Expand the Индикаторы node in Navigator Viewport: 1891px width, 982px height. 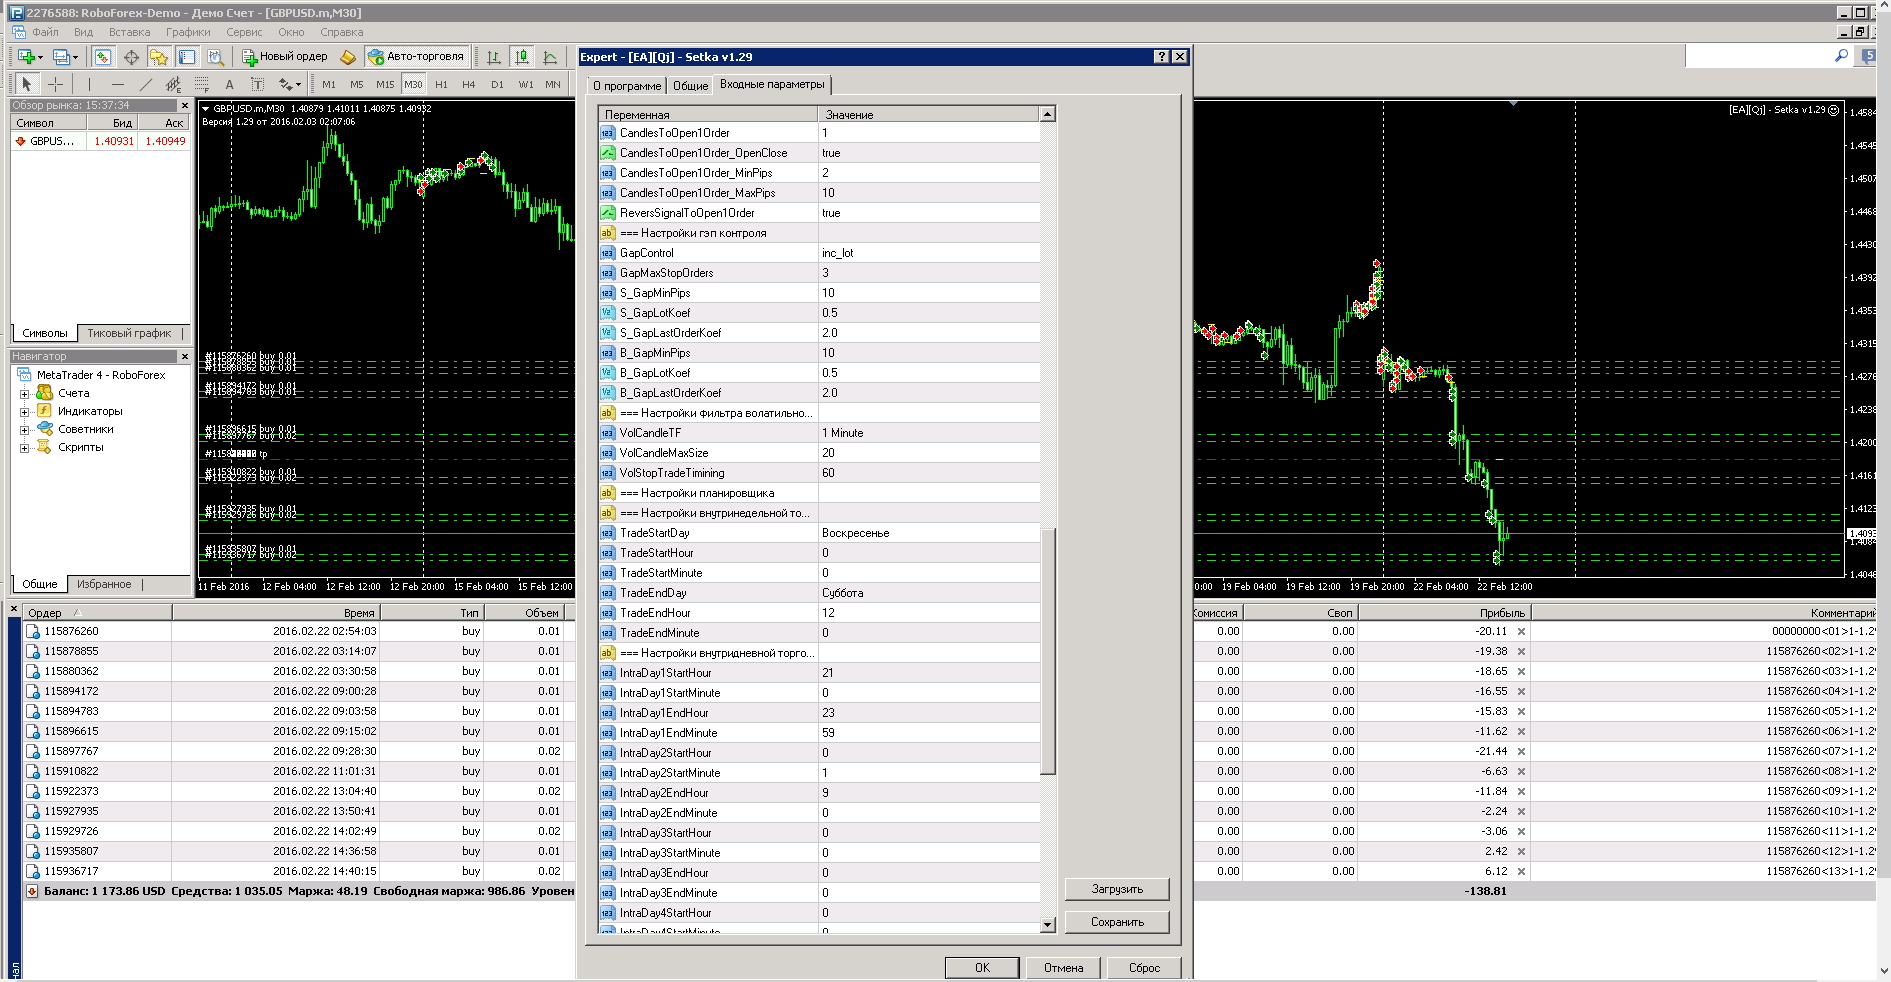tap(24, 411)
